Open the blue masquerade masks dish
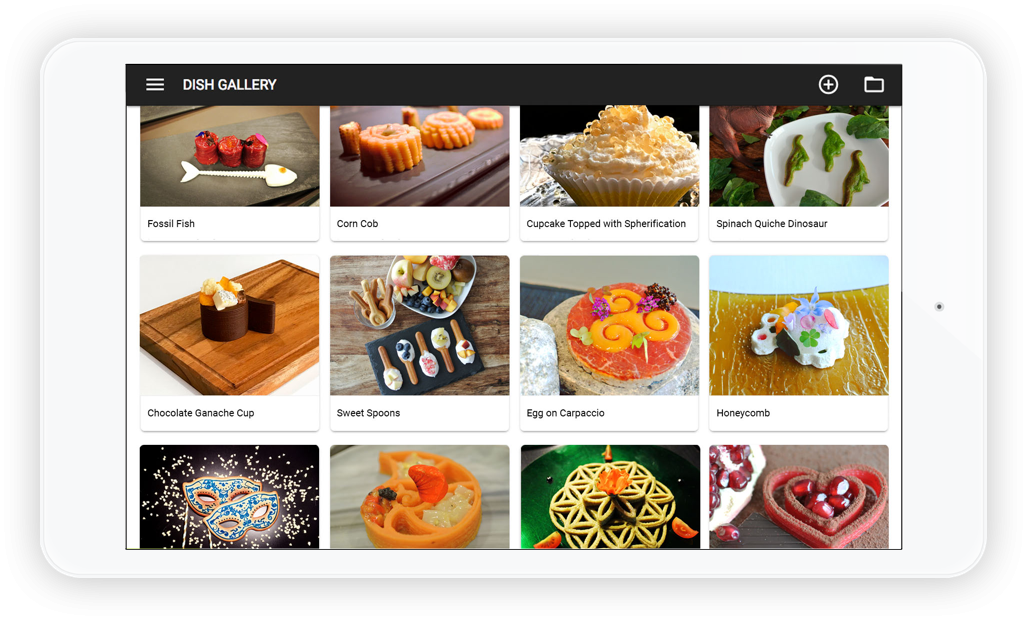Screen dimensions: 1027x620 (230, 497)
